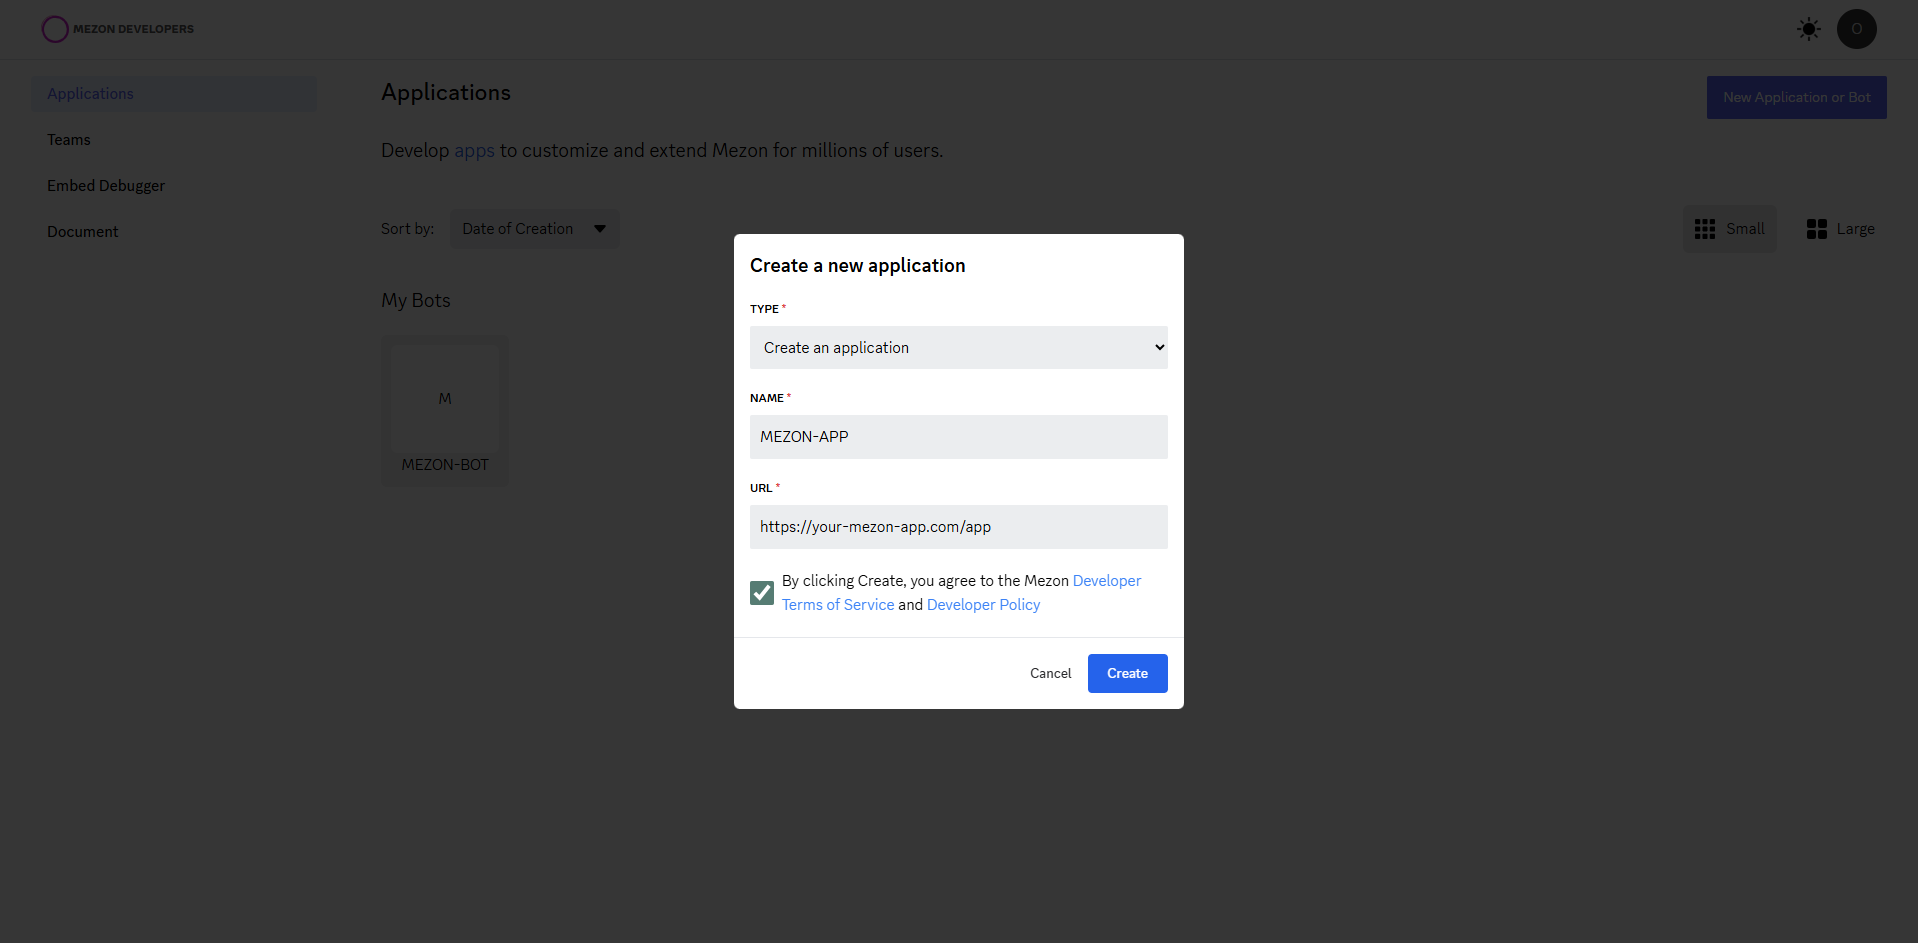Click New Application or Bot button
This screenshot has width=1918, height=943.
tap(1796, 98)
